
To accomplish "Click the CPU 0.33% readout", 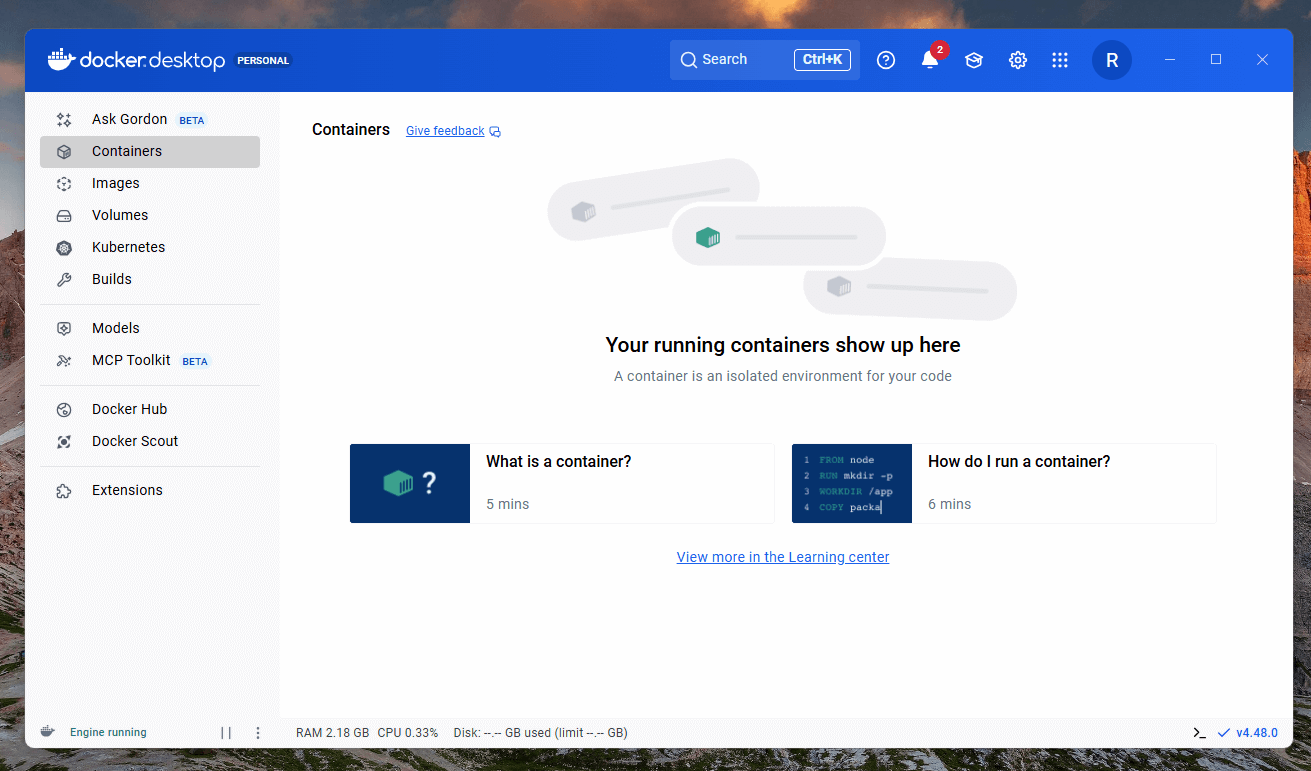I will (x=408, y=733).
